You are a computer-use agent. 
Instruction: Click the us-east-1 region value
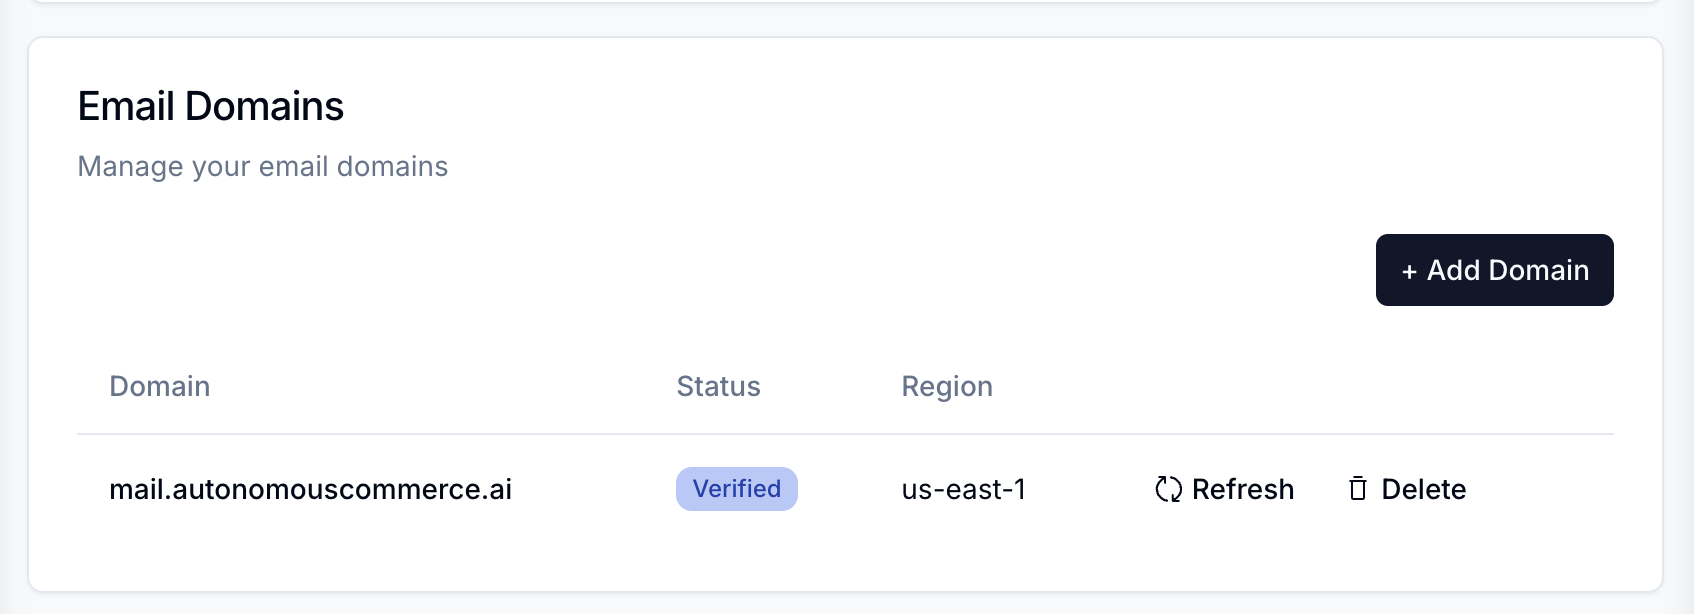(963, 489)
